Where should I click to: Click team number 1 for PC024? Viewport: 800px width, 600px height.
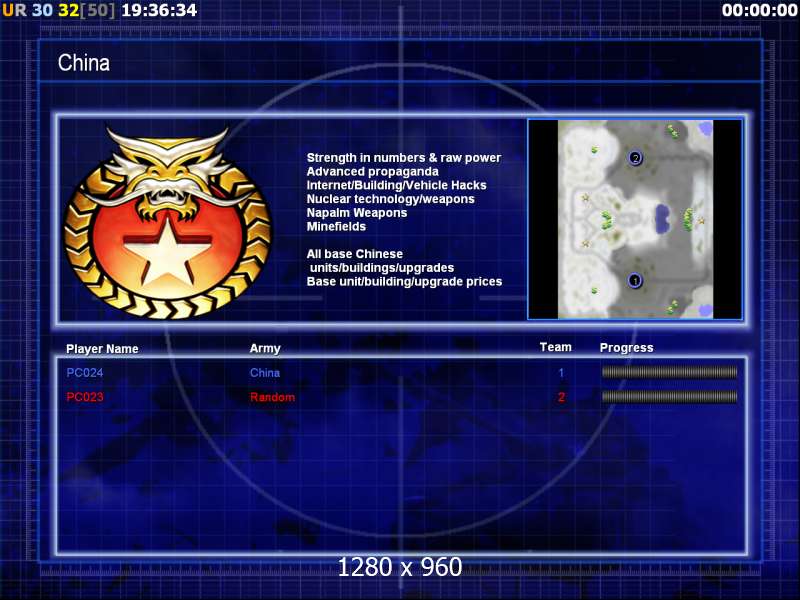(x=561, y=373)
